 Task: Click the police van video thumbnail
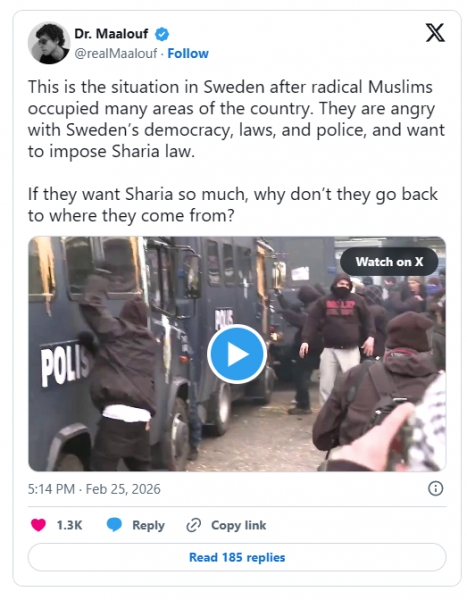coord(237,354)
